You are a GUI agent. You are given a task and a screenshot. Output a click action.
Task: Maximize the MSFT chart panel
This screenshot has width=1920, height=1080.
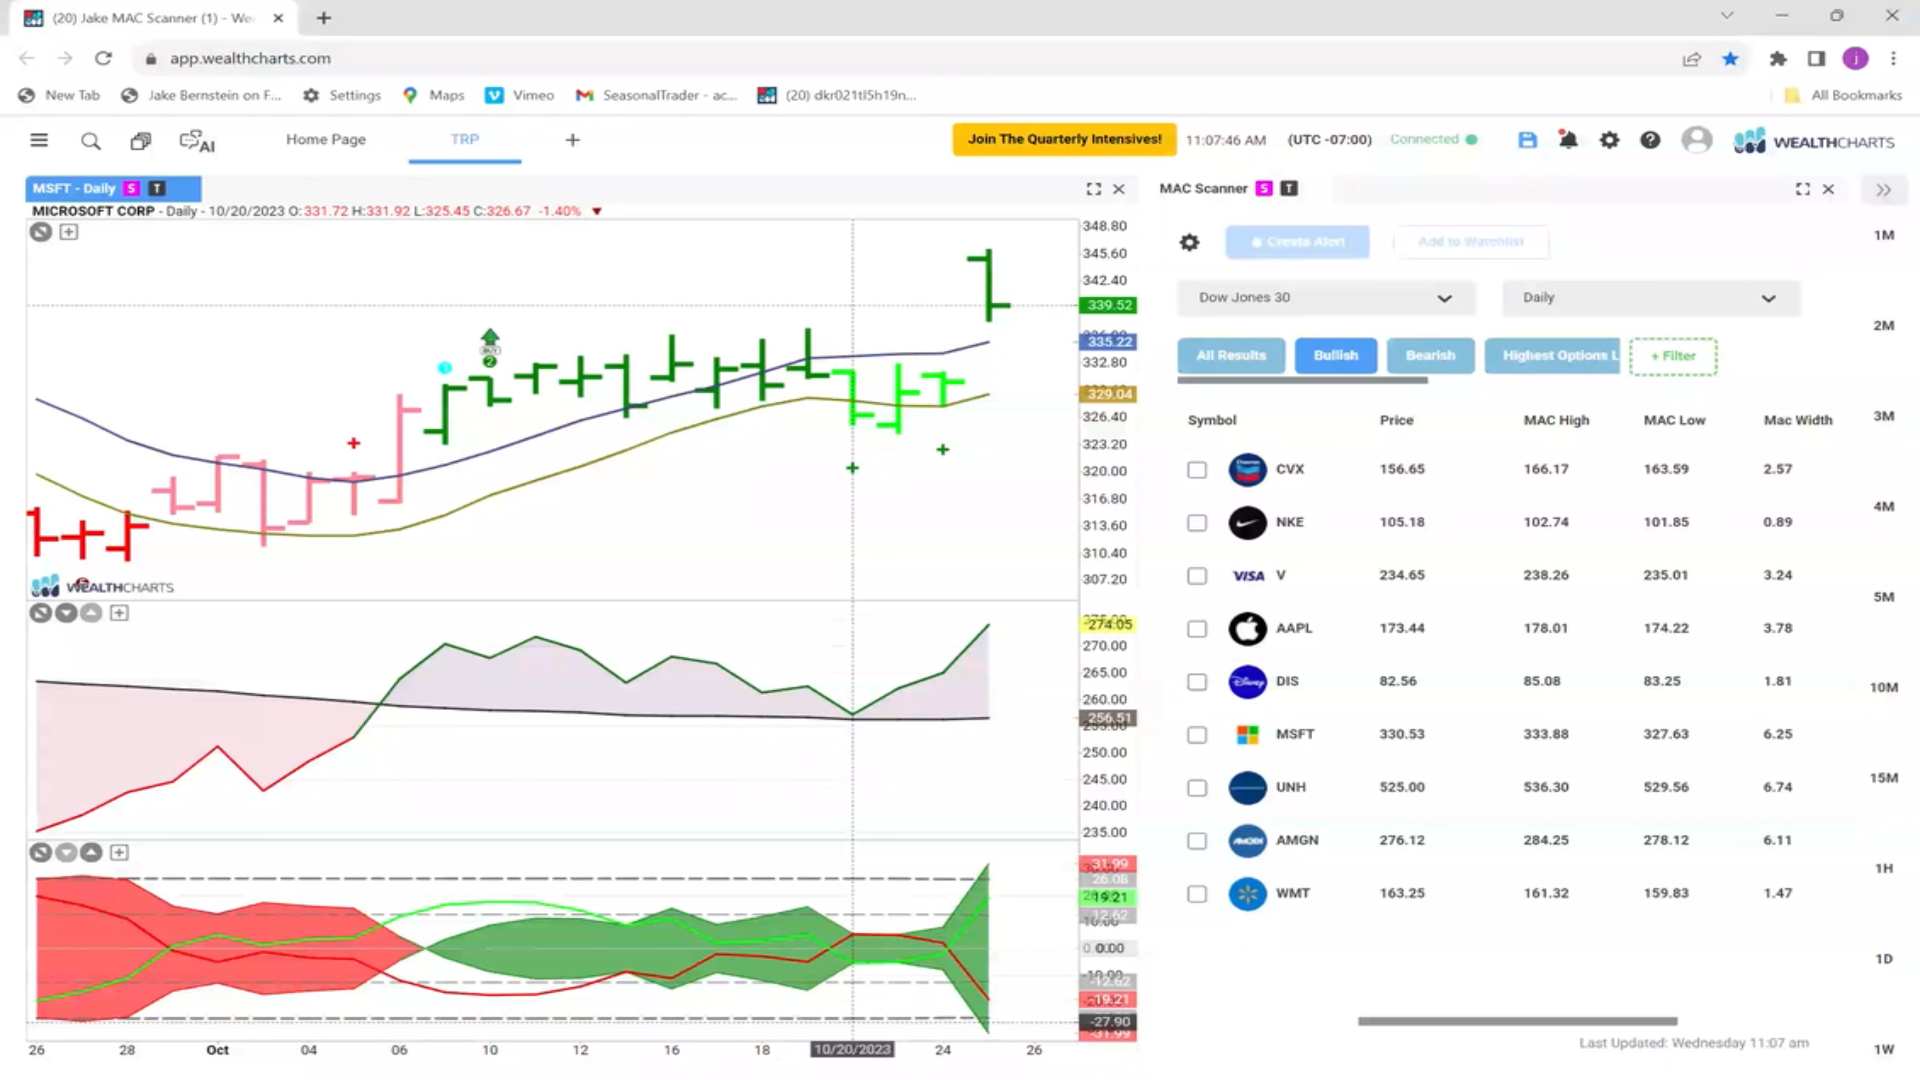(x=1094, y=189)
